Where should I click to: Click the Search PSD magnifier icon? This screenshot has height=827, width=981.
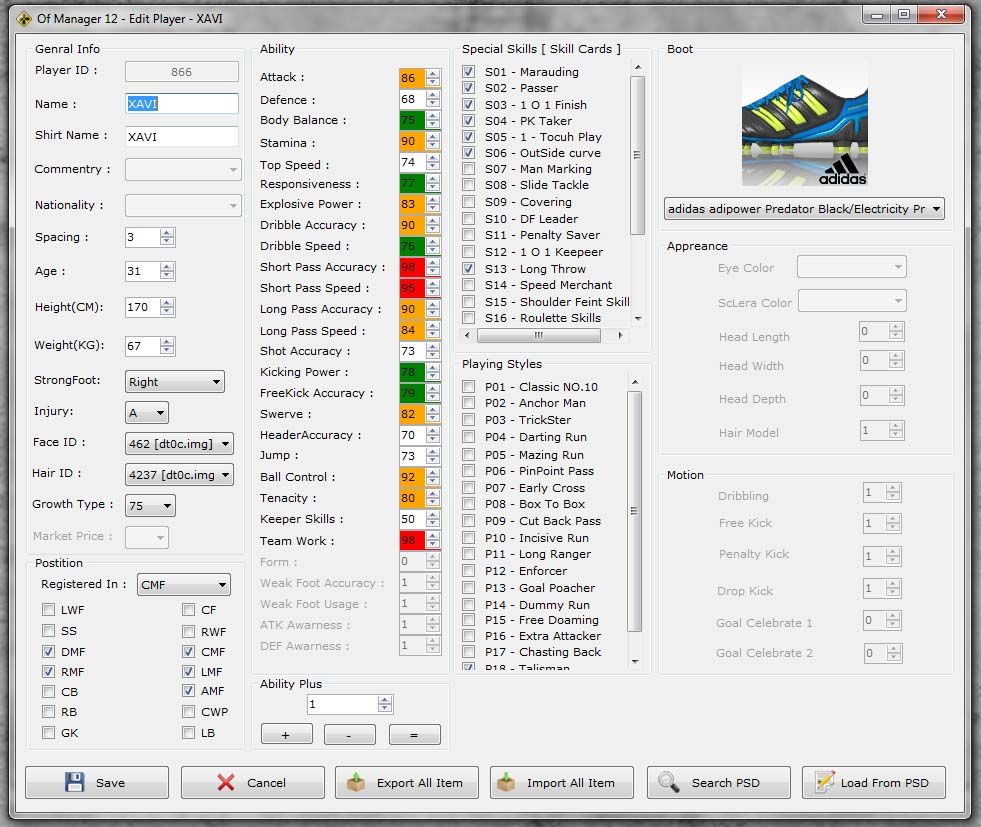(x=669, y=783)
